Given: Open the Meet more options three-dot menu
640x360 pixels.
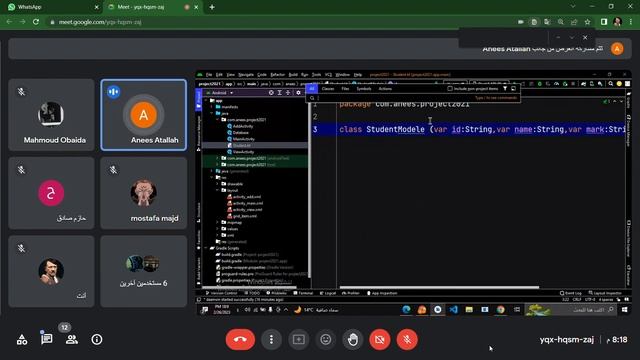Looking at the screenshot, I should pyautogui.click(x=271, y=339).
